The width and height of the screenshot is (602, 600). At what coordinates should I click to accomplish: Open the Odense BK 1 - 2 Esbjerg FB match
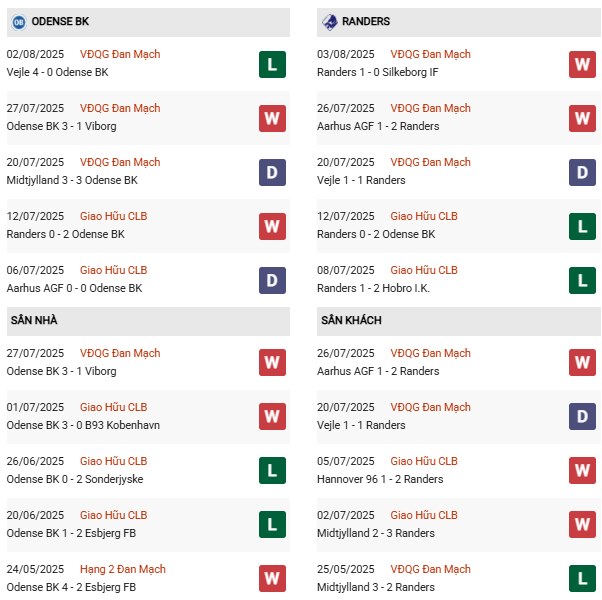(71, 533)
